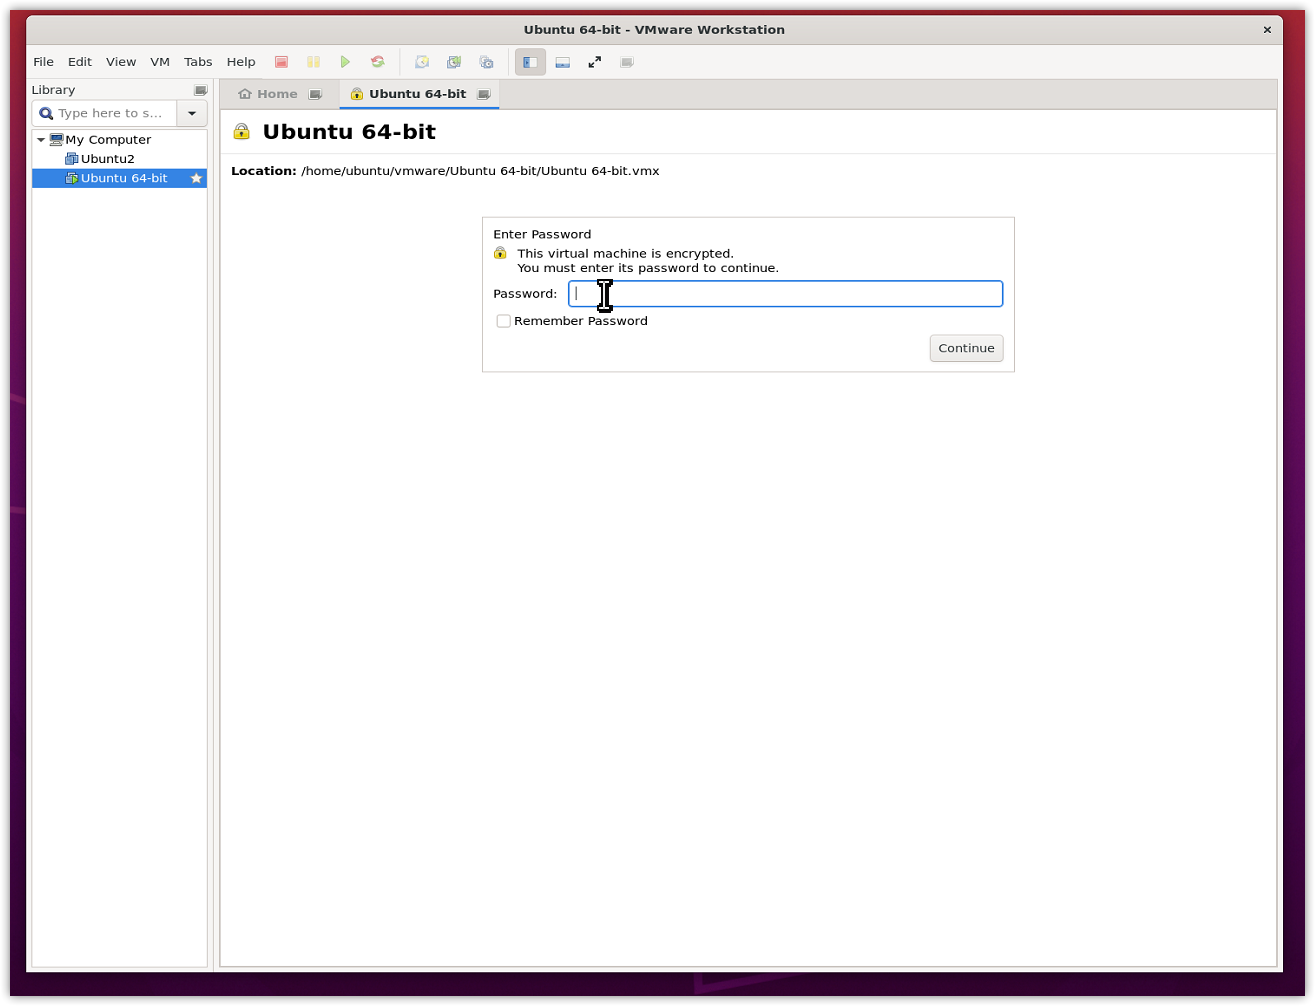The width and height of the screenshot is (1315, 1006).
Task: Switch to the Home tab
Action: click(x=268, y=94)
